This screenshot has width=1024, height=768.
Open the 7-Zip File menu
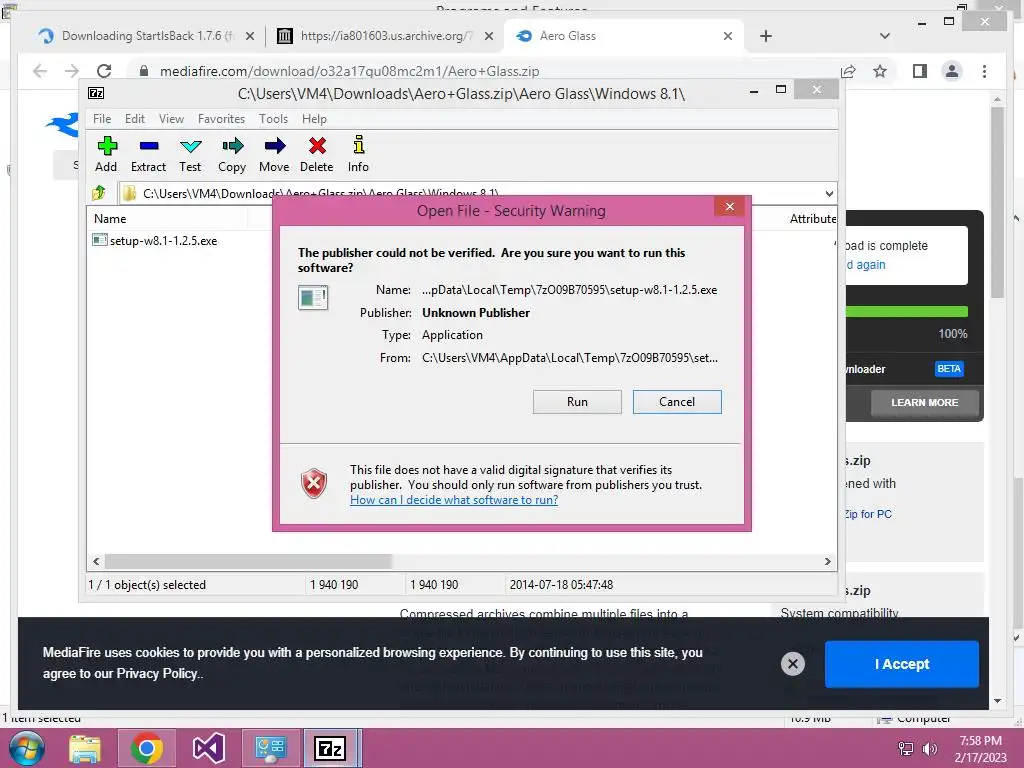(102, 119)
